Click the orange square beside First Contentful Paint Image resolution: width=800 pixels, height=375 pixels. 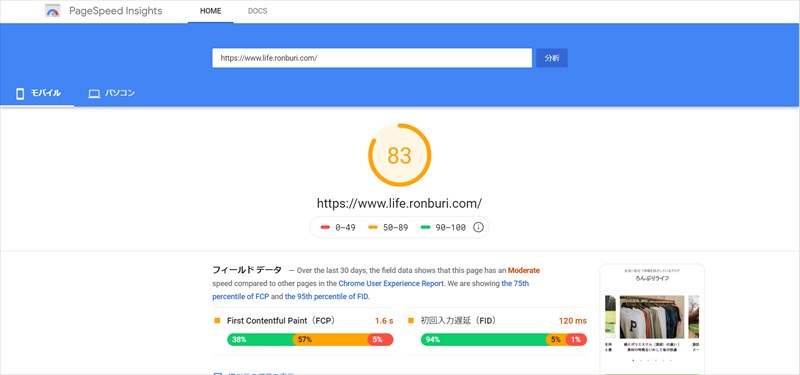click(217, 321)
